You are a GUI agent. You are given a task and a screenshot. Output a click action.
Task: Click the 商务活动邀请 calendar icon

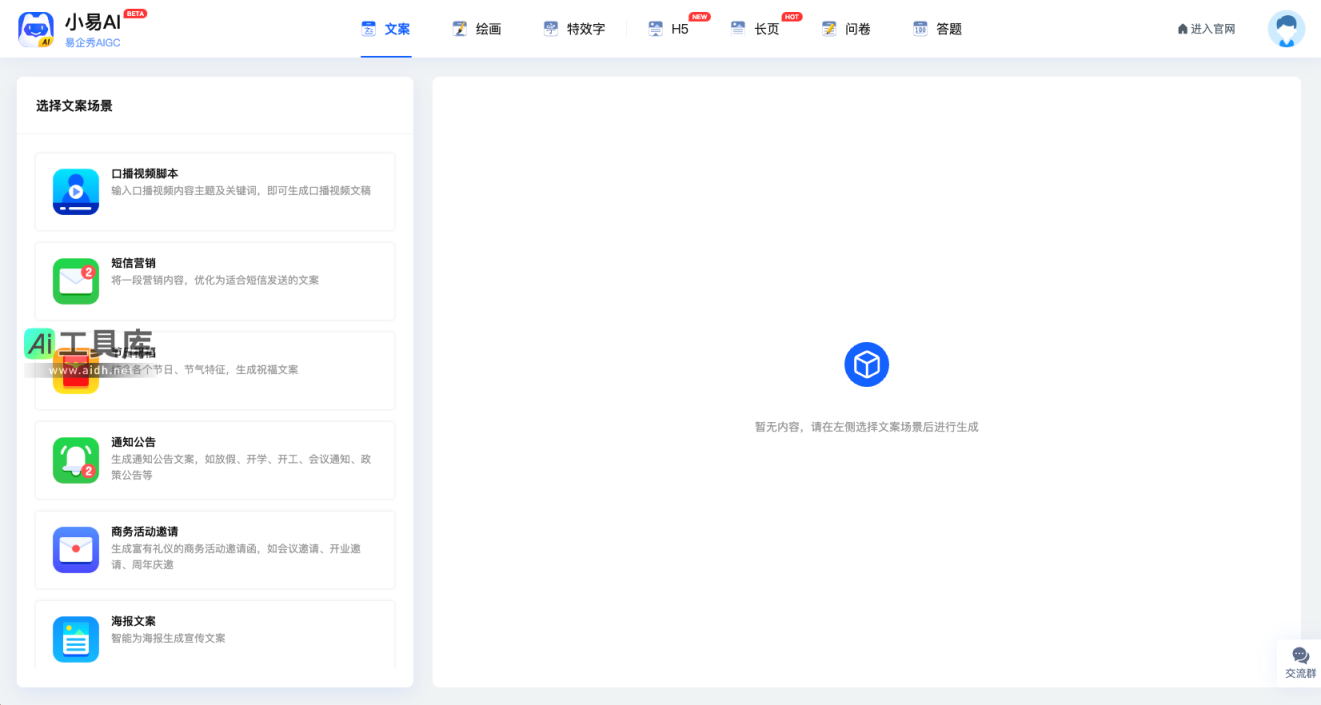pyautogui.click(x=75, y=549)
